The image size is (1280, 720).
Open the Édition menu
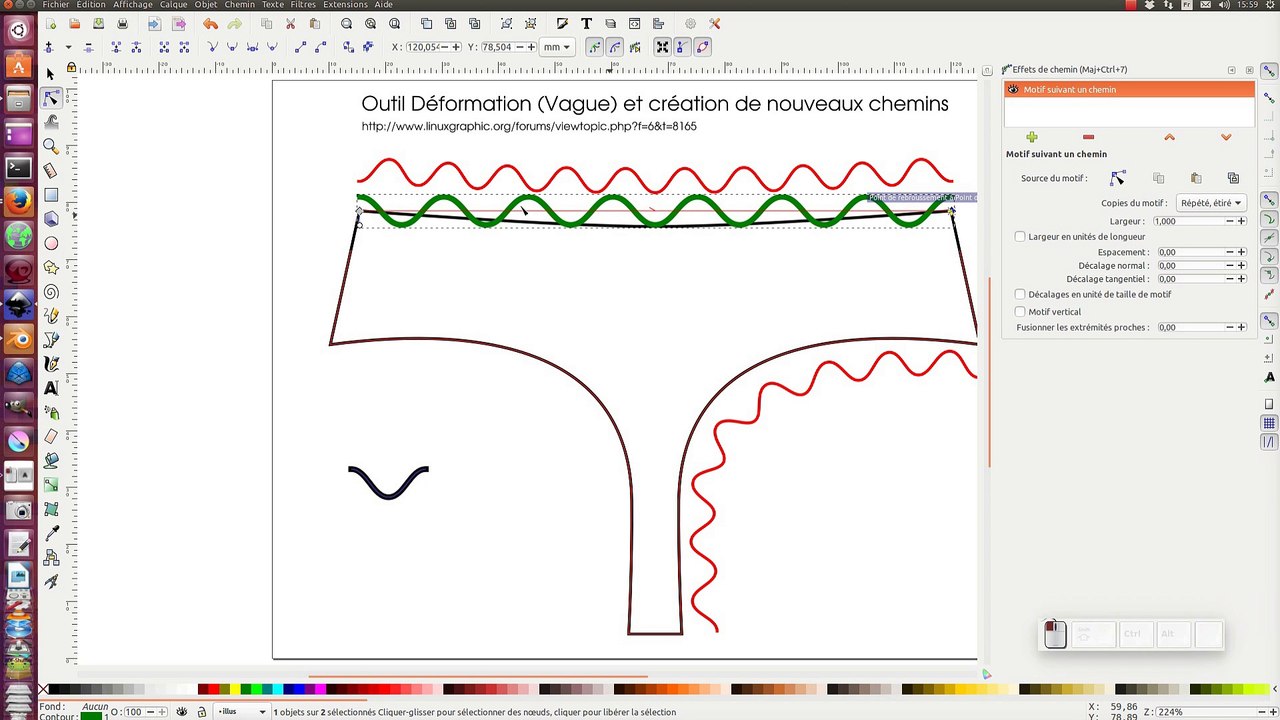[x=90, y=5]
